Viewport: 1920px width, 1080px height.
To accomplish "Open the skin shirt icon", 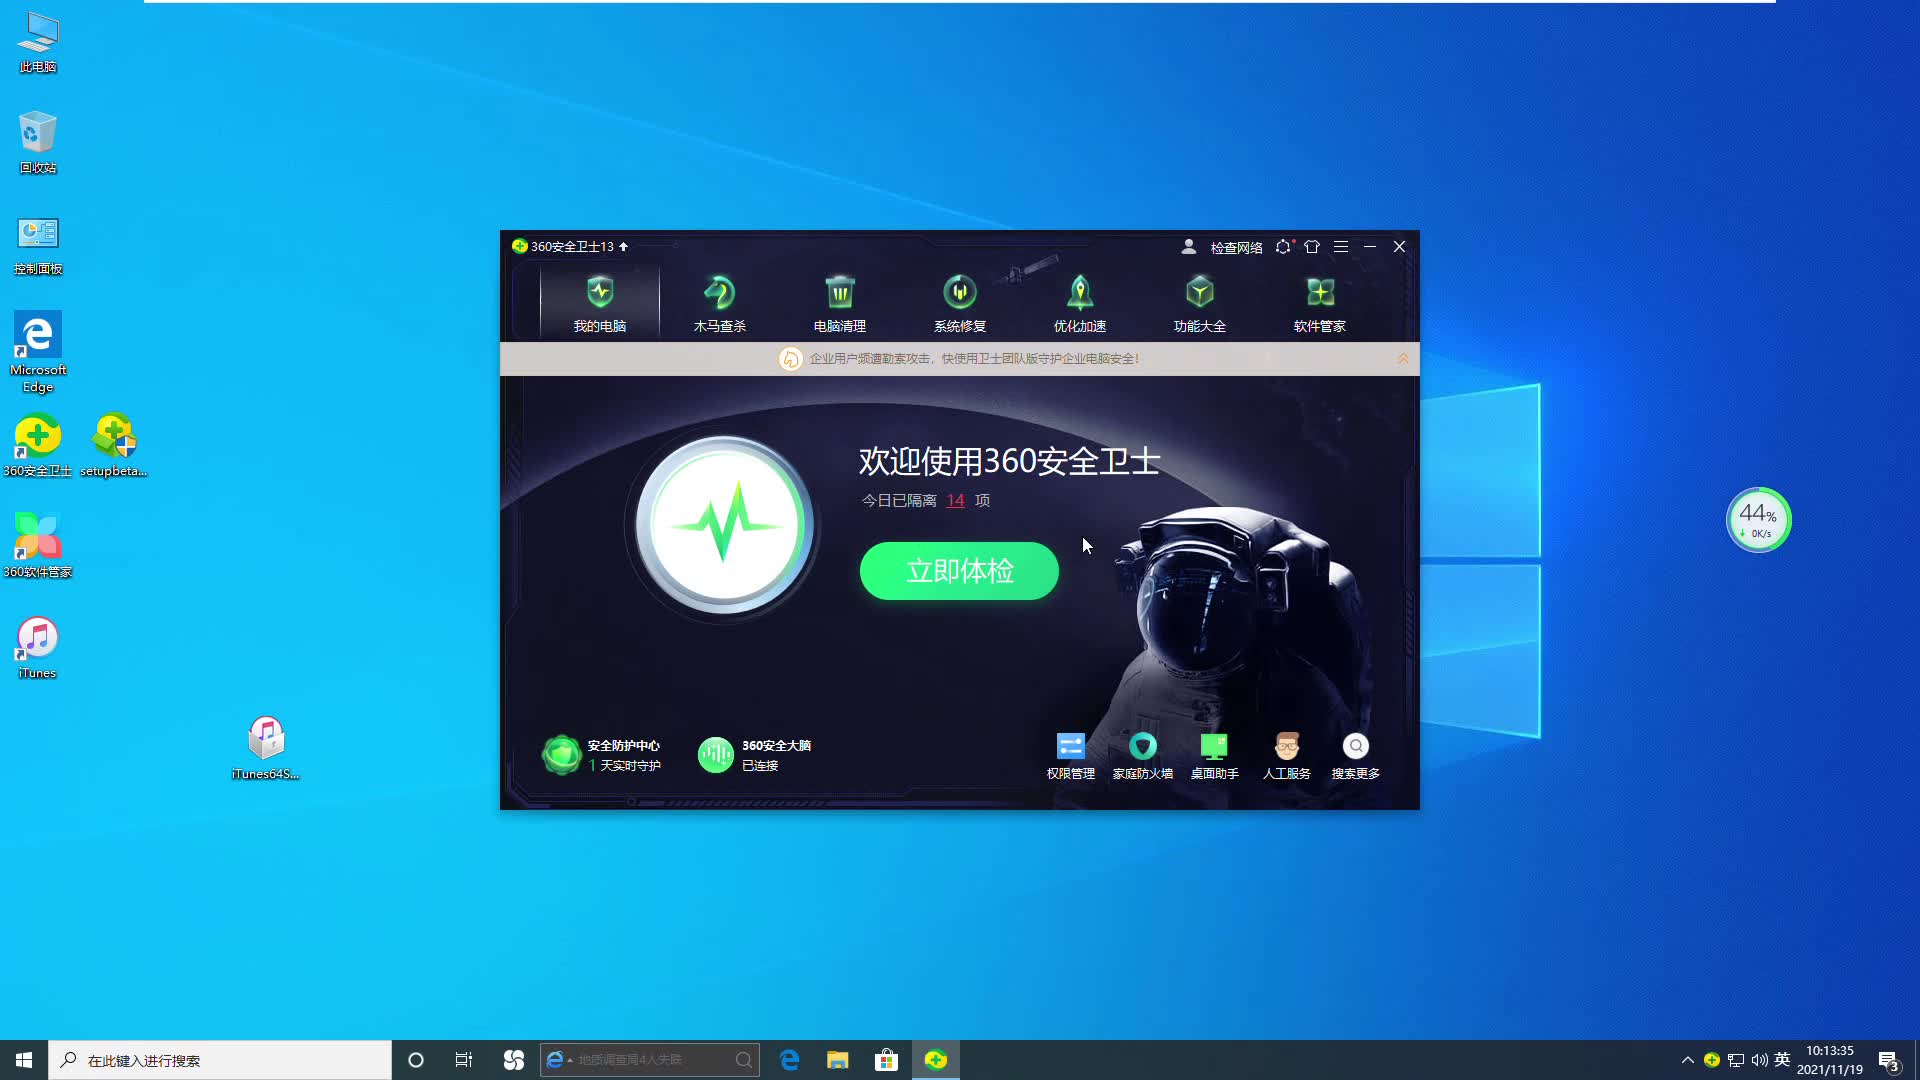I will point(1312,246).
